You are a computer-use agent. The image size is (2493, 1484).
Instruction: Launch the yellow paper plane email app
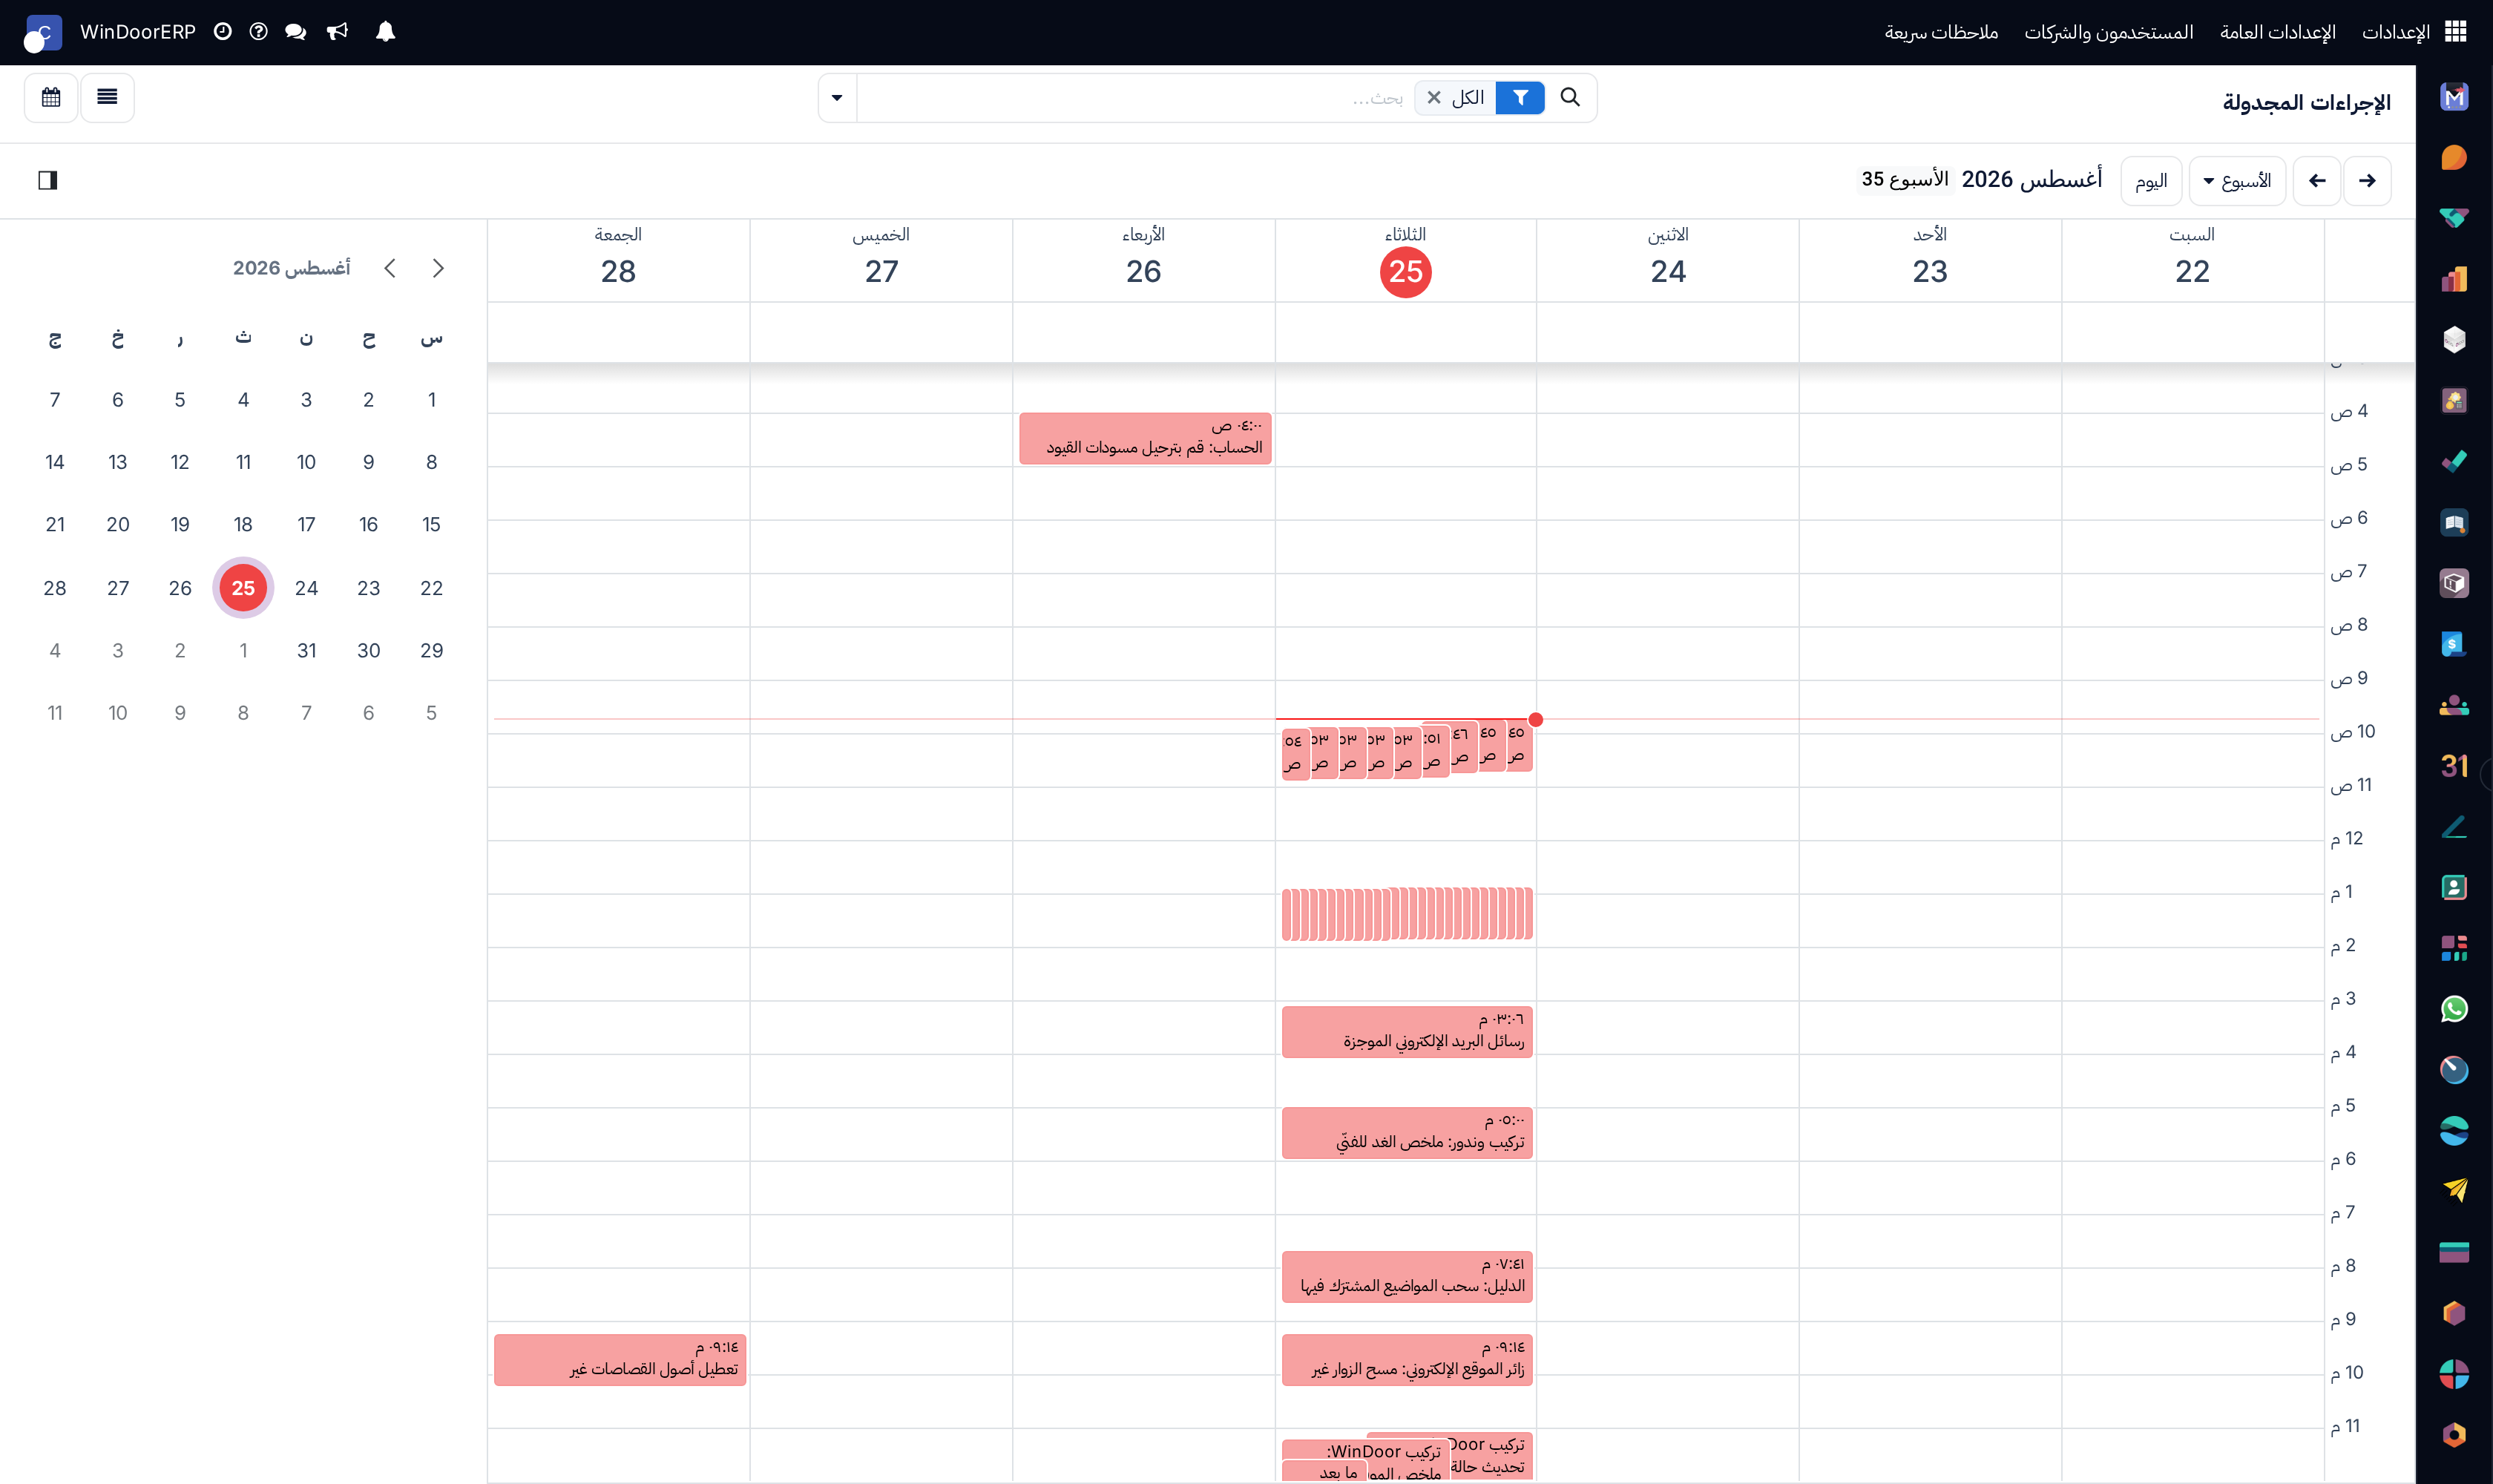point(2454,1191)
